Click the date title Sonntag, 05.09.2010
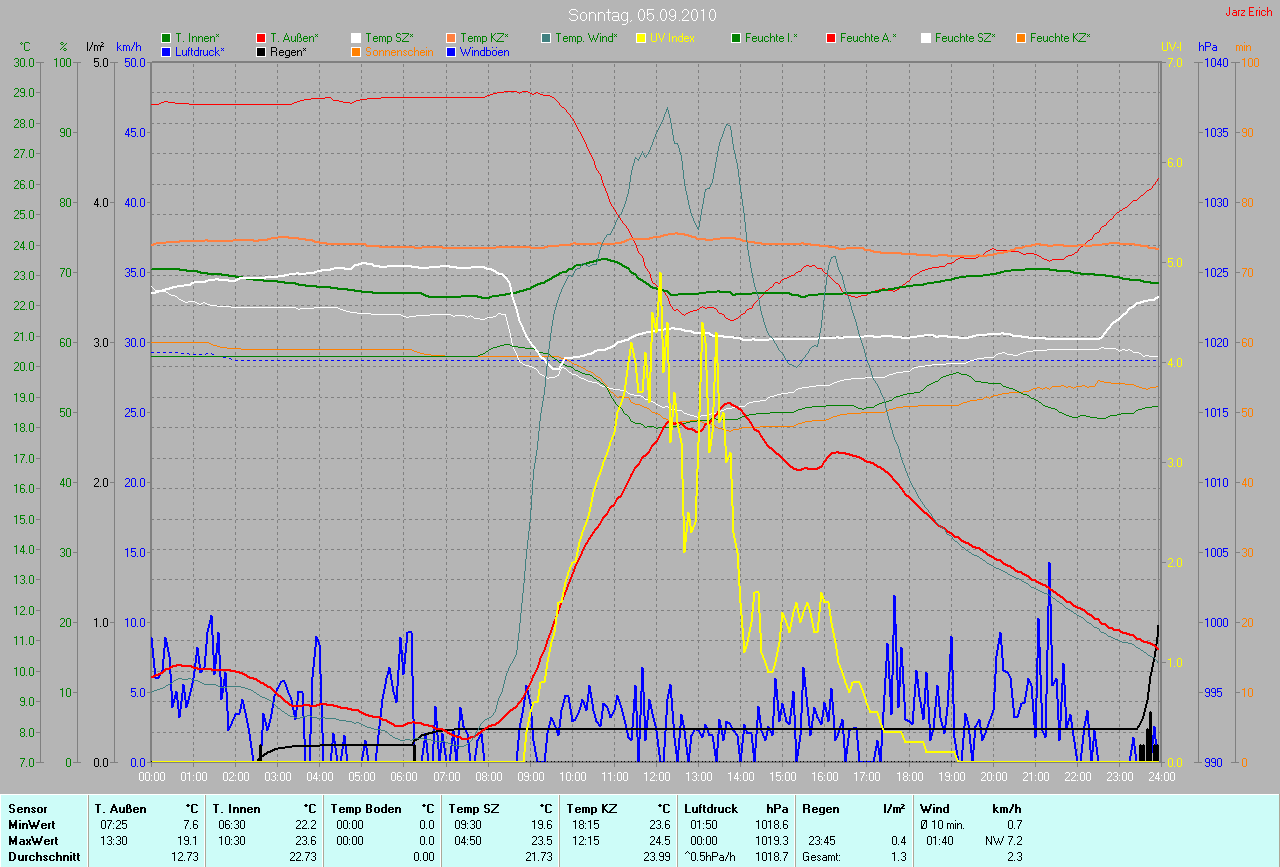This screenshot has width=1280, height=867. [640, 15]
